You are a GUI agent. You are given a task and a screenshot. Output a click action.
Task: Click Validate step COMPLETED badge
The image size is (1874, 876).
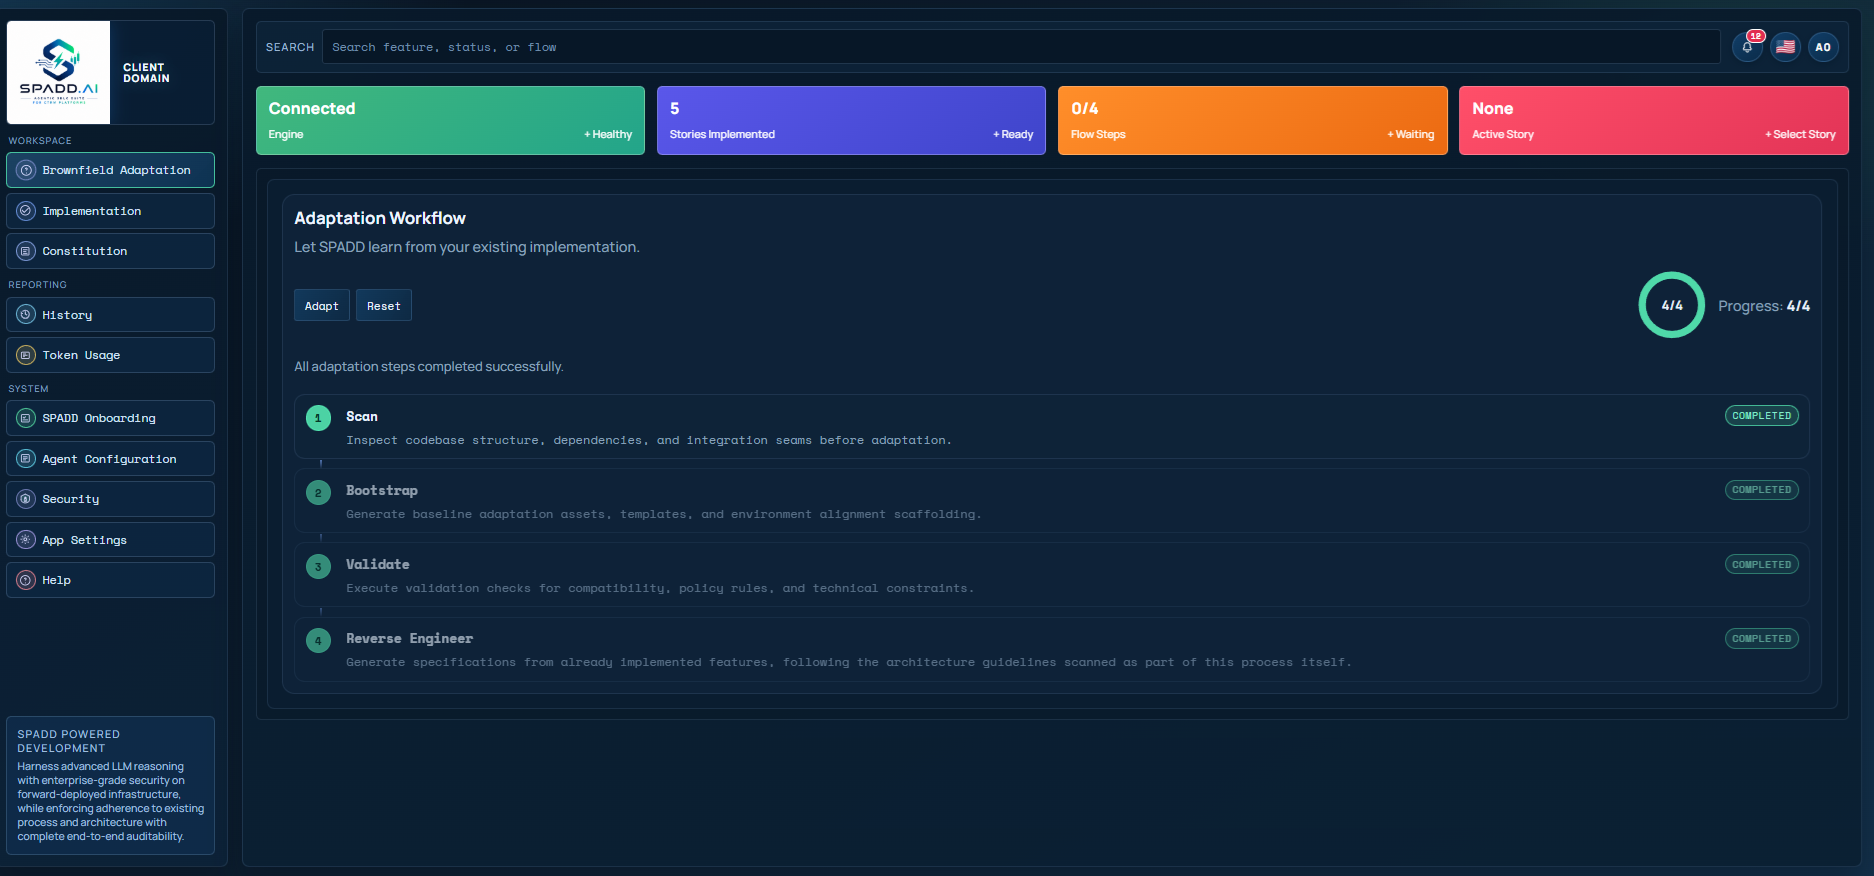coord(1761,565)
